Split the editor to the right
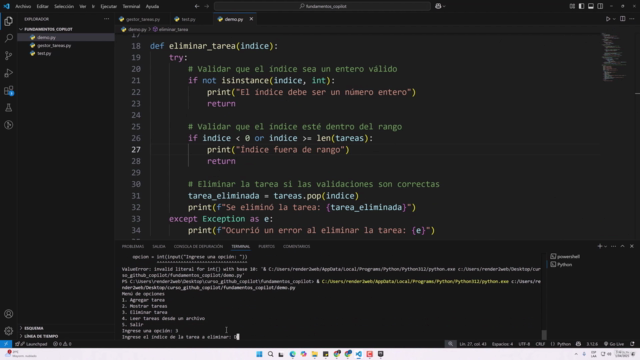This screenshot has width=640, height=360. tap(622, 19)
